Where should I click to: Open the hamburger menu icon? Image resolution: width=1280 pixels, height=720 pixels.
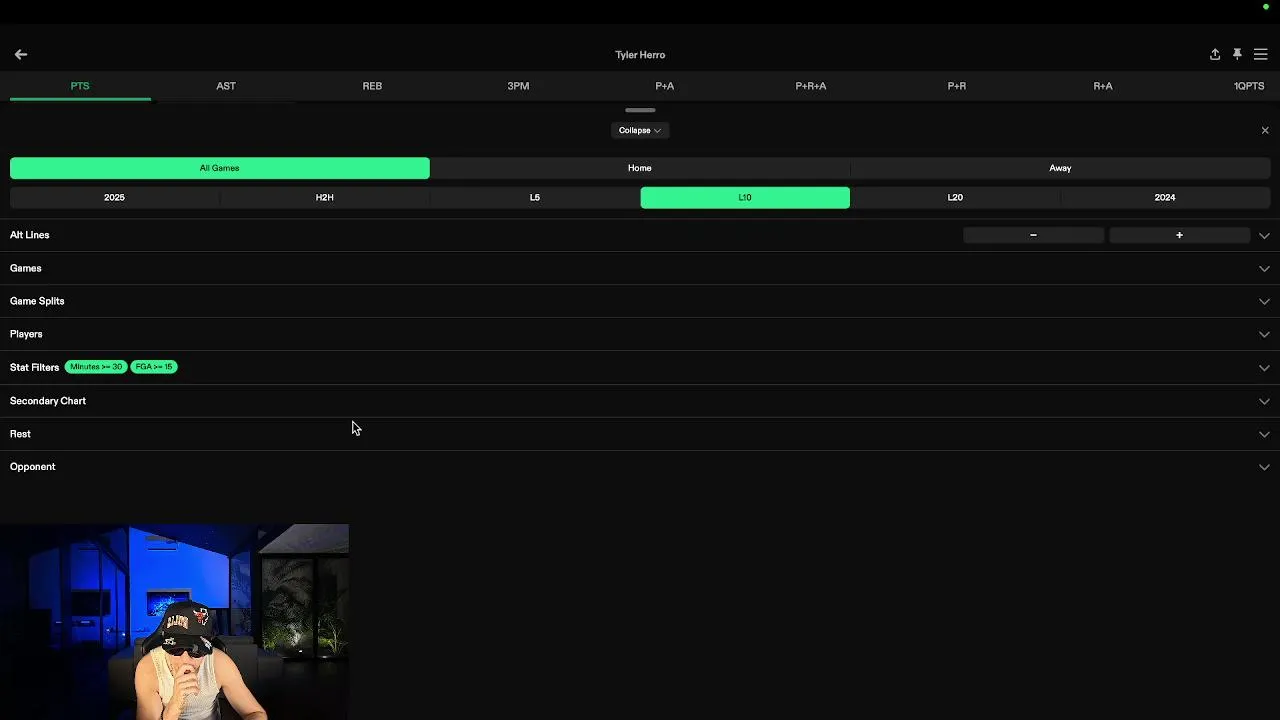(1260, 54)
